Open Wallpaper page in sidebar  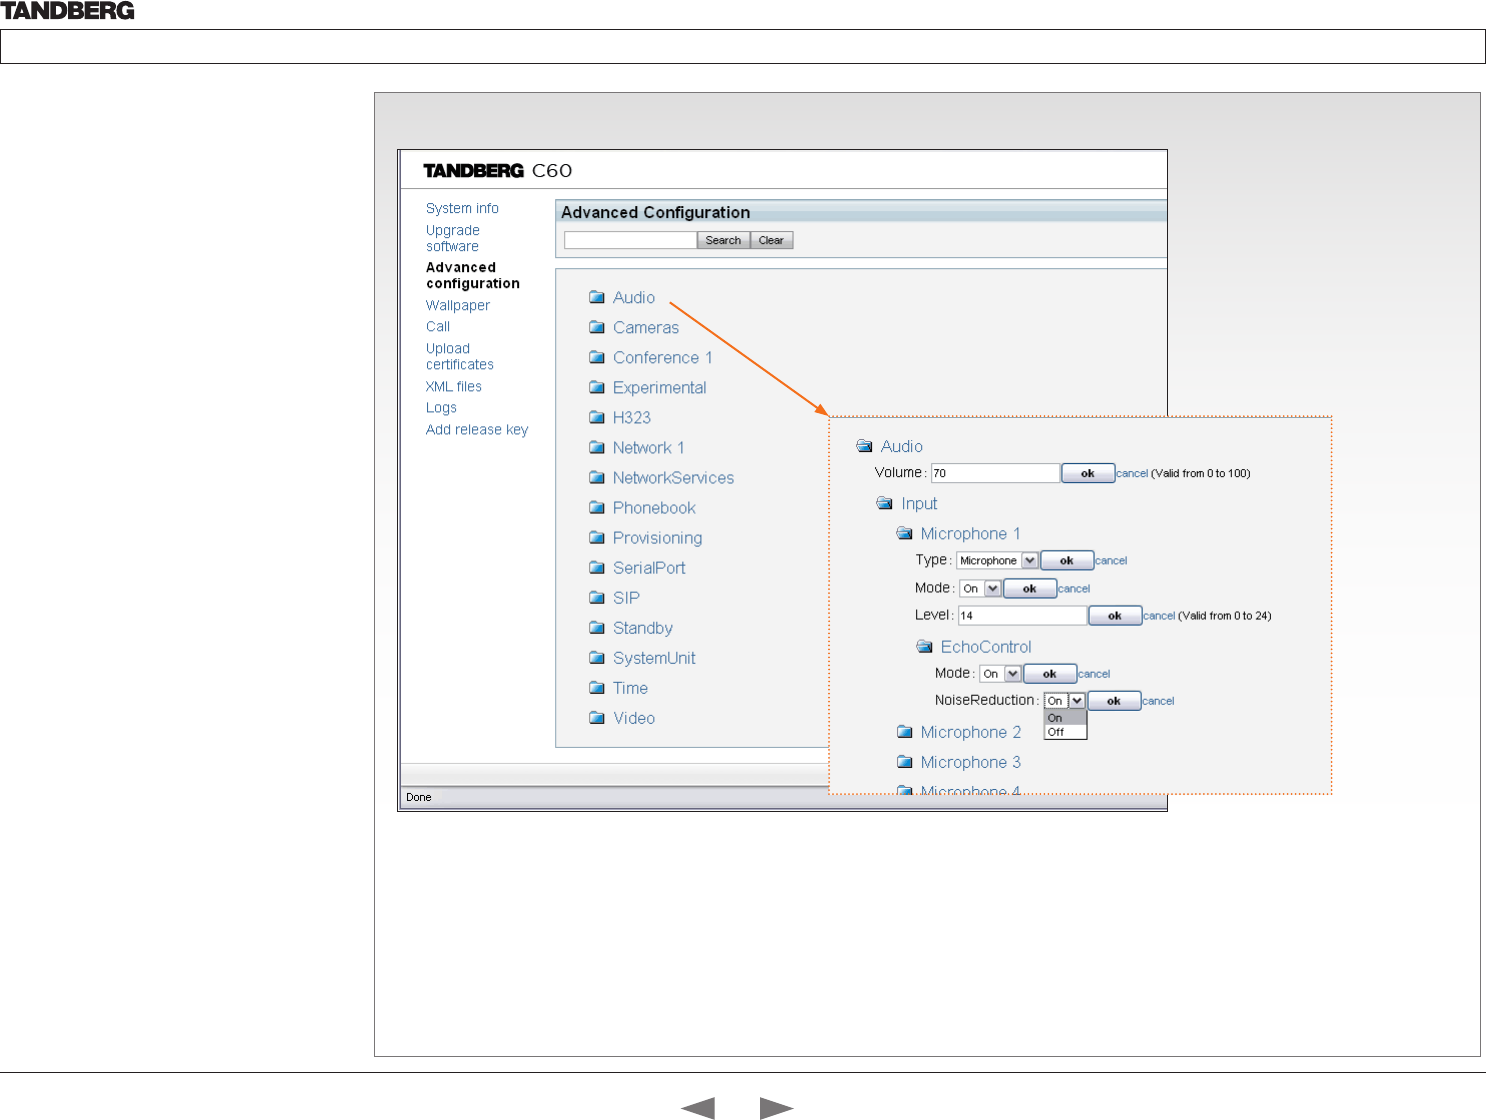pos(458,305)
